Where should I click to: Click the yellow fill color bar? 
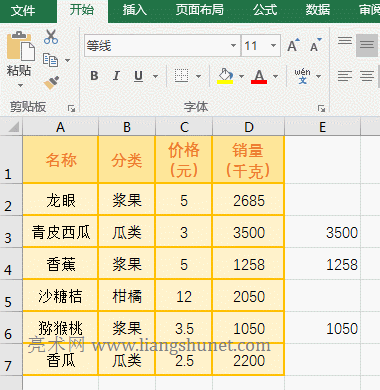[225, 82]
